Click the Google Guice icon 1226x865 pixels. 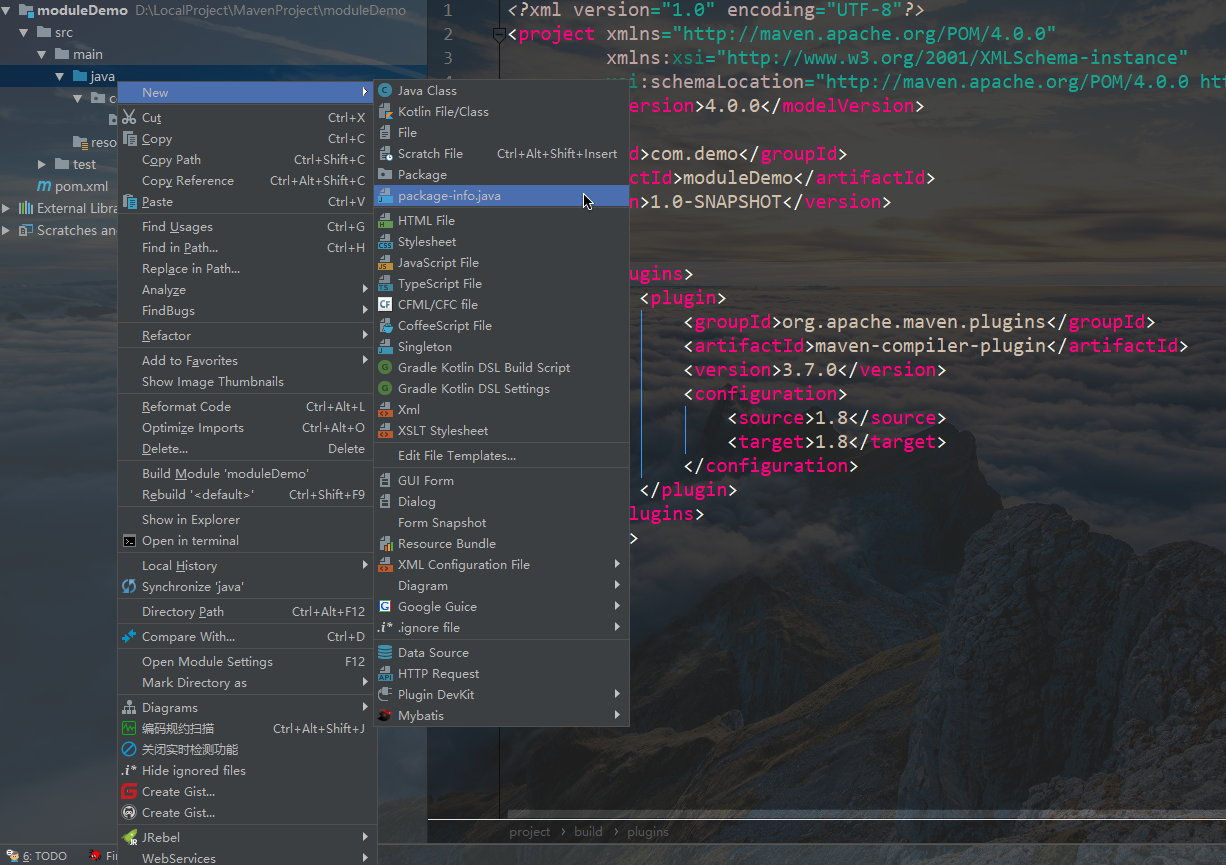[x=385, y=606]
